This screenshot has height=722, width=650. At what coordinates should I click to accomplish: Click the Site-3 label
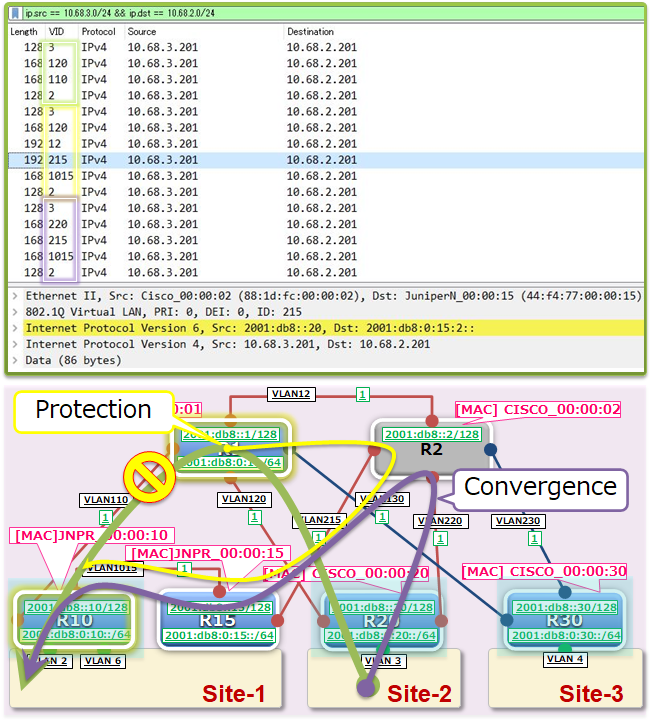tap(591, 694)
